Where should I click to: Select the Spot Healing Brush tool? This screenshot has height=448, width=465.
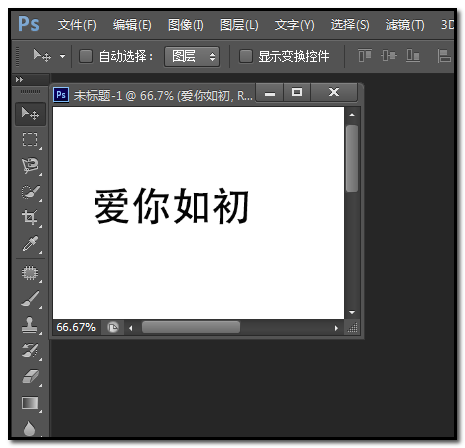coord(30,273)
